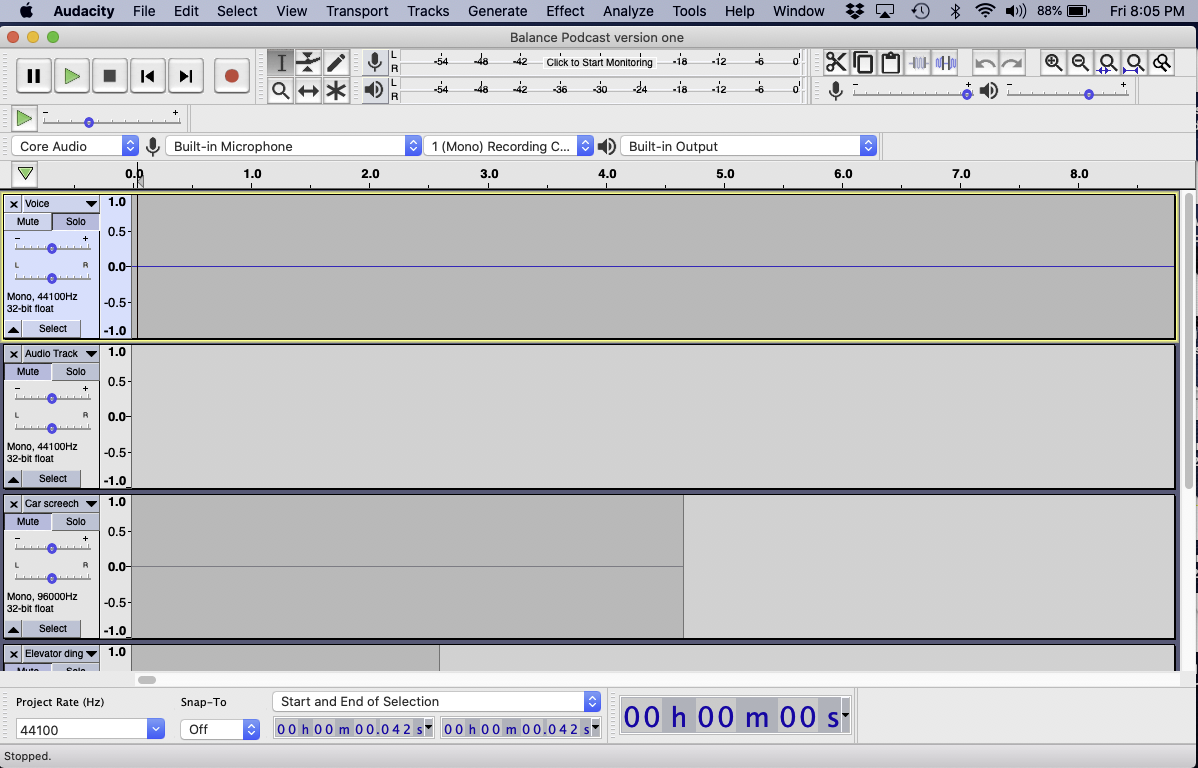Image resolution: width=1198 pixels, height=768 pixels.
Task: Open the Analyze menu
Action: click(x=629, y=11)
